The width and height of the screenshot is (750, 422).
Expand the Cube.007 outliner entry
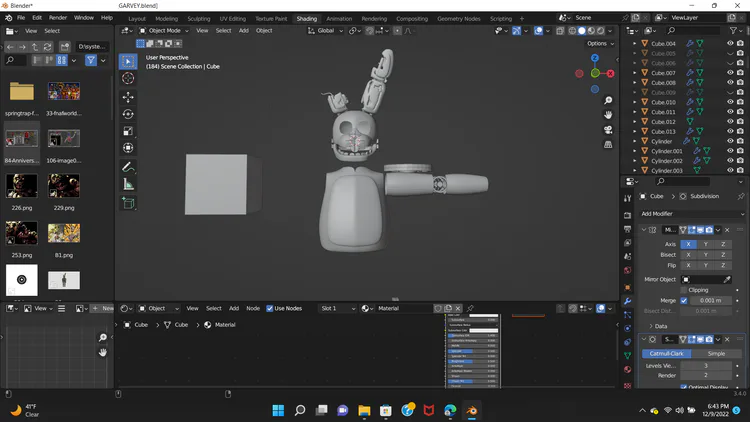pyautogui.click(x=635, y=73)
